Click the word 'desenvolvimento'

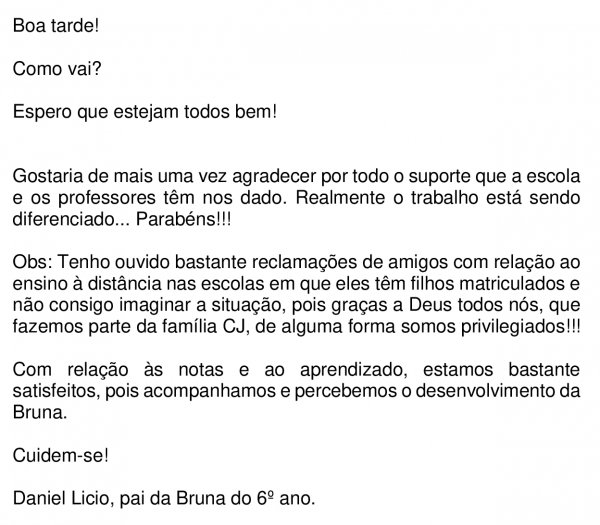click(x=484, y=391)
